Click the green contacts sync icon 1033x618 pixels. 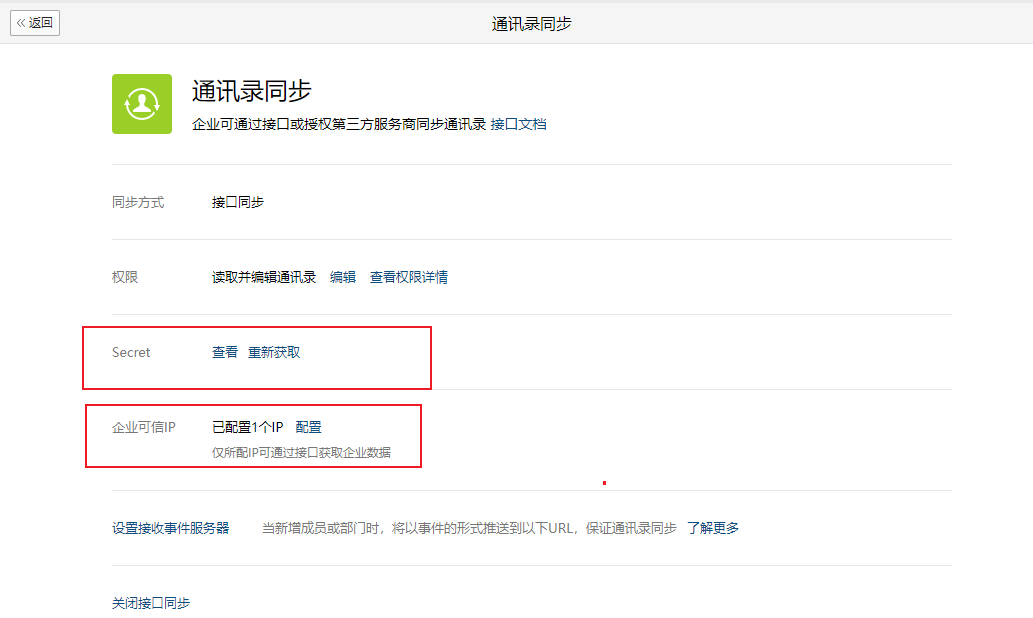tap(142, 104)
